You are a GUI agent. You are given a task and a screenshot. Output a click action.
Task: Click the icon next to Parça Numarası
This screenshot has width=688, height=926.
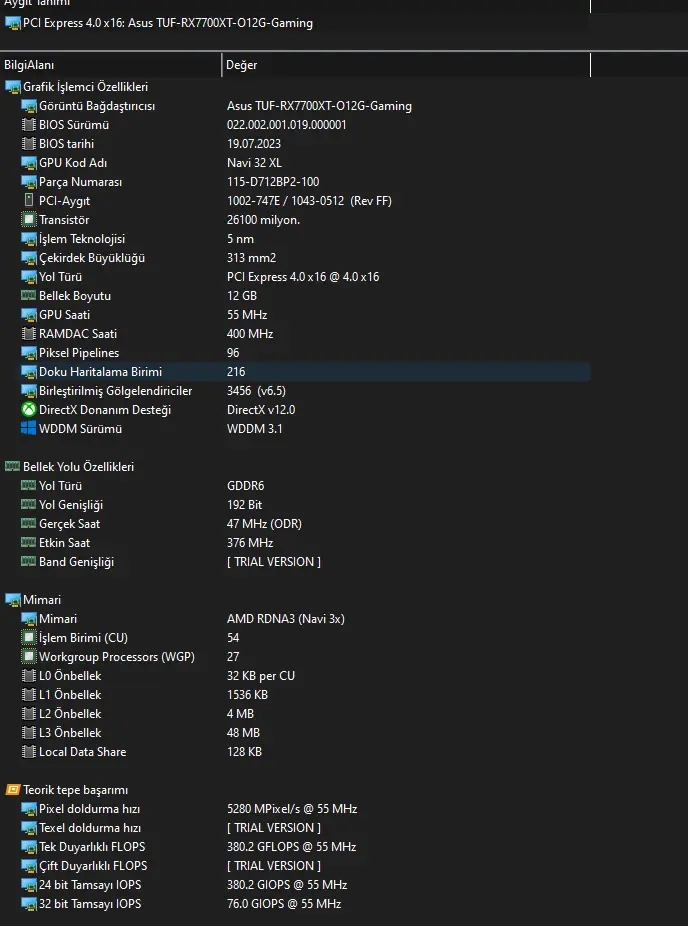pyautogui.click(x=28, y=182)
